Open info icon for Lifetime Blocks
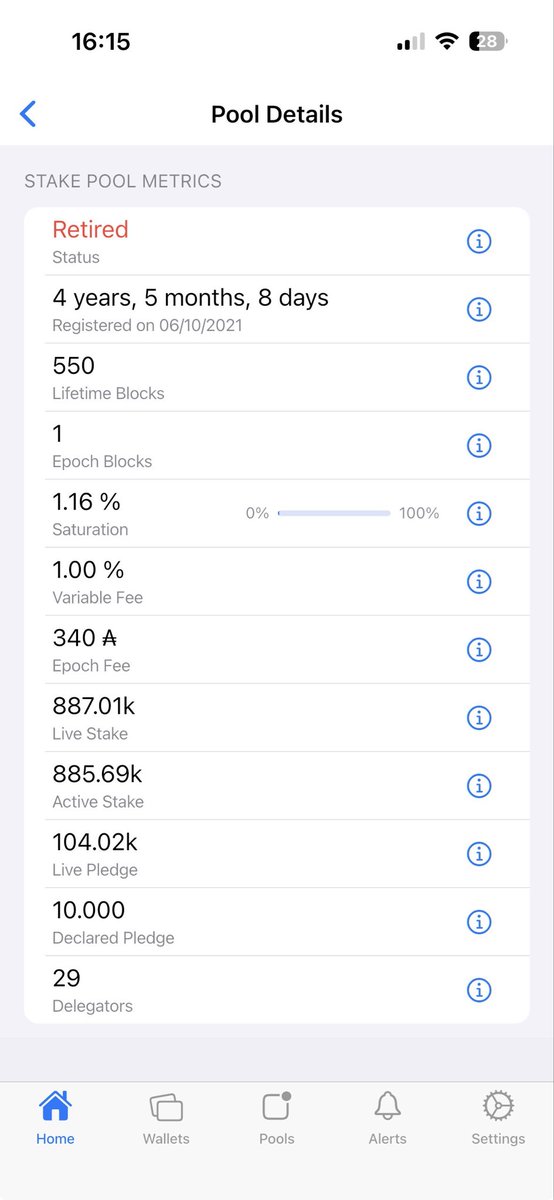This screenshot has height=1200, width=554. [479, 377]
